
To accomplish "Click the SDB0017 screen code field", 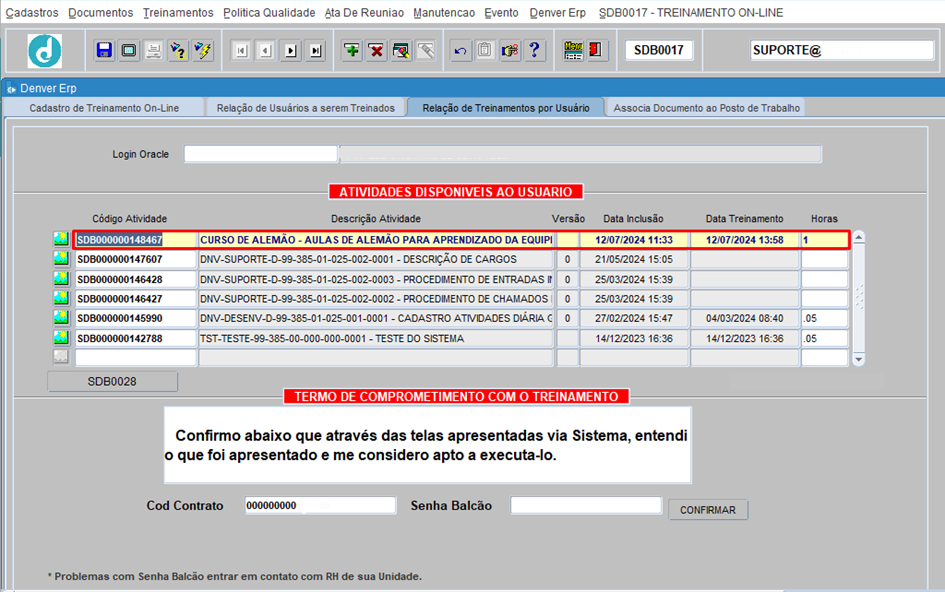I will (659, 50).
